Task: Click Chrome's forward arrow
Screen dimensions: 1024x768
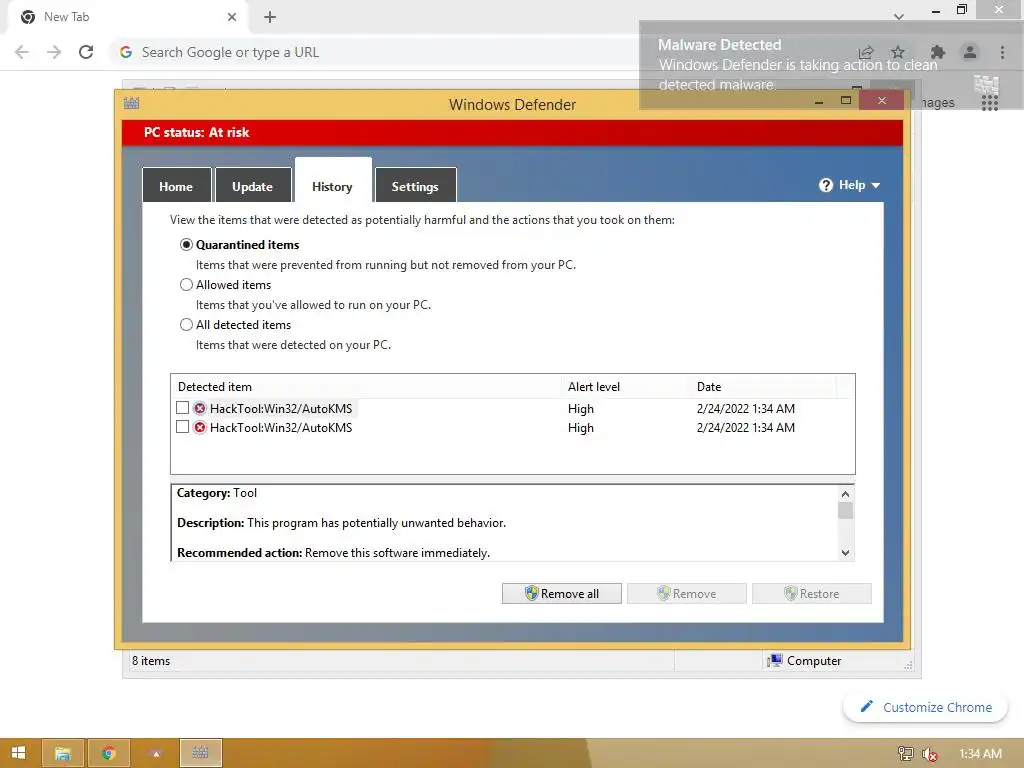Action: pyautogui.click(x=54, y=52)
